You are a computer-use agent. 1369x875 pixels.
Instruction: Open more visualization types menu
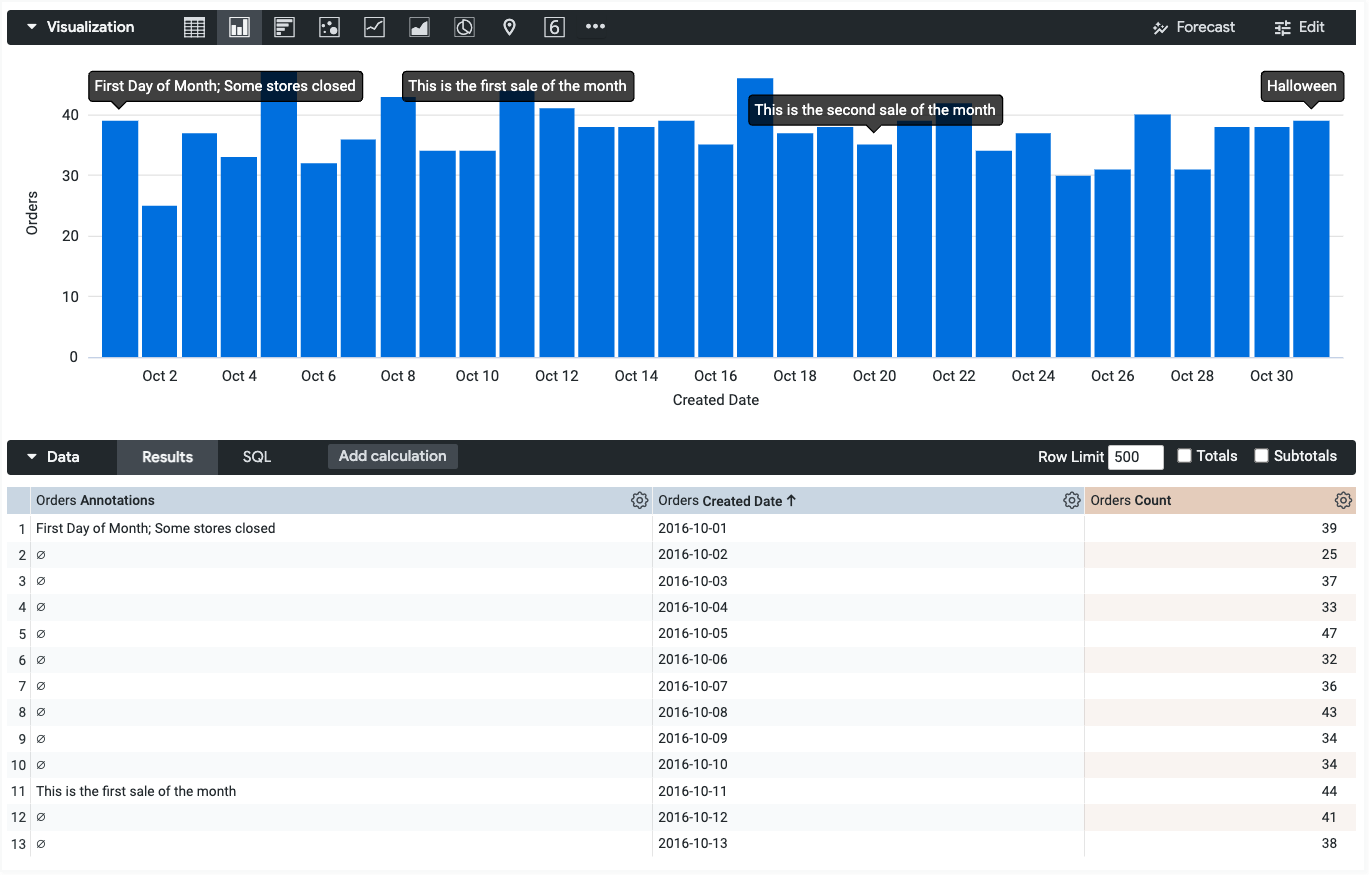tap(595, 27)
